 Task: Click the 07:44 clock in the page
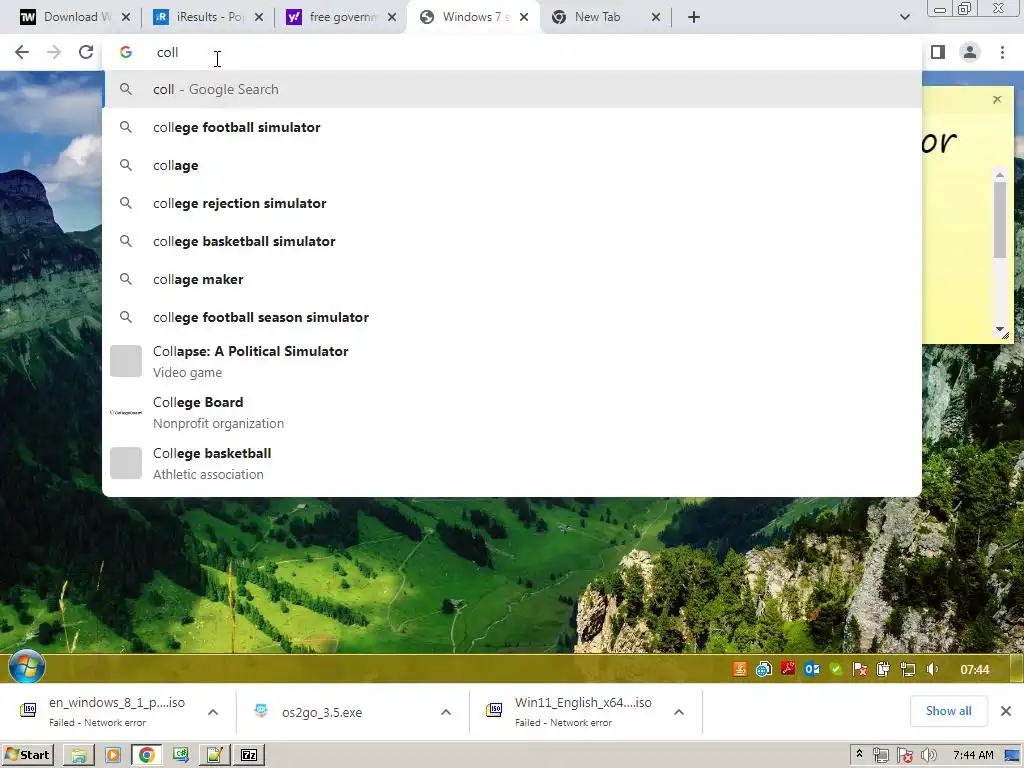point(974,669)
